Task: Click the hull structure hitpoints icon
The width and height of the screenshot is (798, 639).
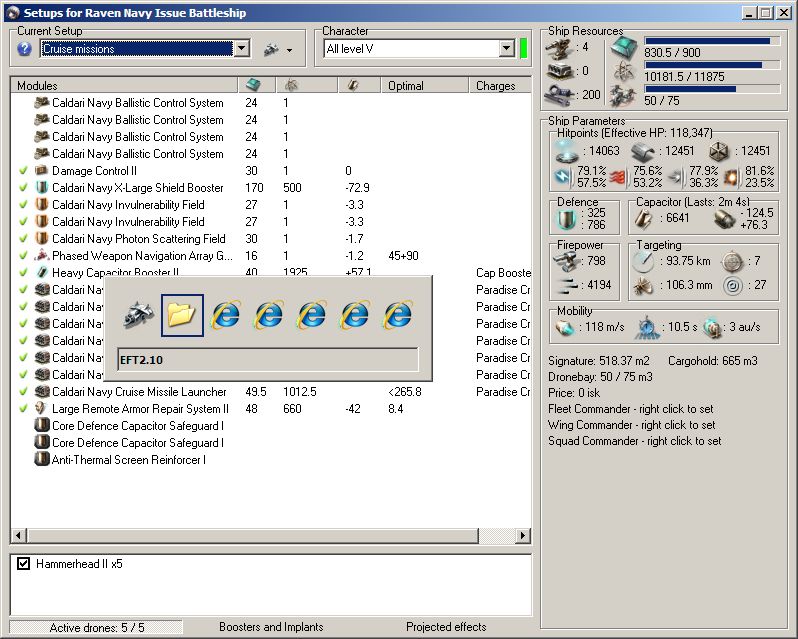Action: [720, 151]
